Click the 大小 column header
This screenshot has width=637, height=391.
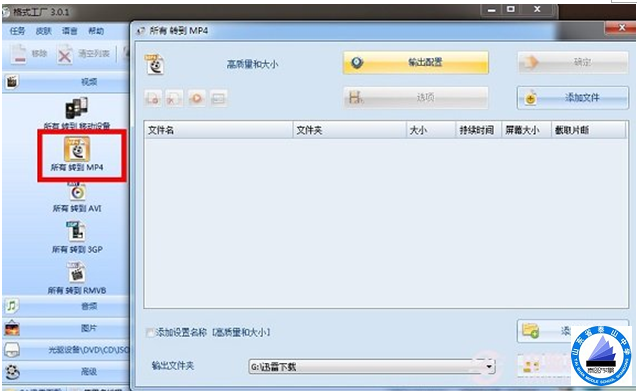coord(431,130)
